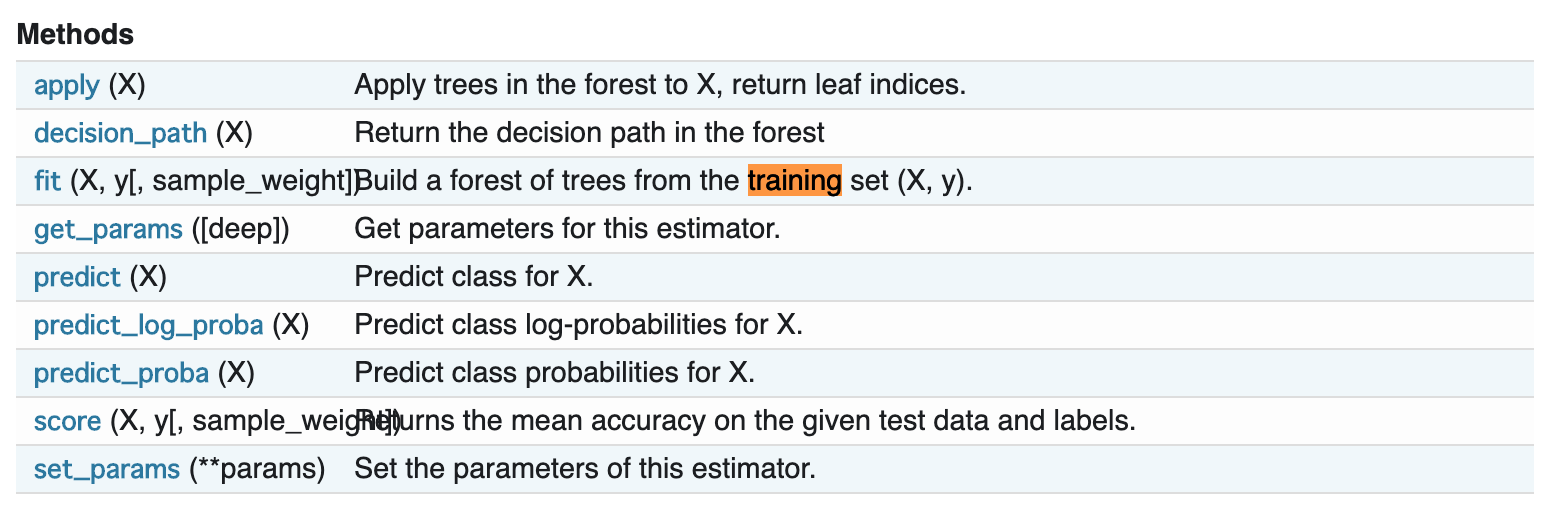Click "Predict class log-probabilities for X" text

(x=578, y=325)
